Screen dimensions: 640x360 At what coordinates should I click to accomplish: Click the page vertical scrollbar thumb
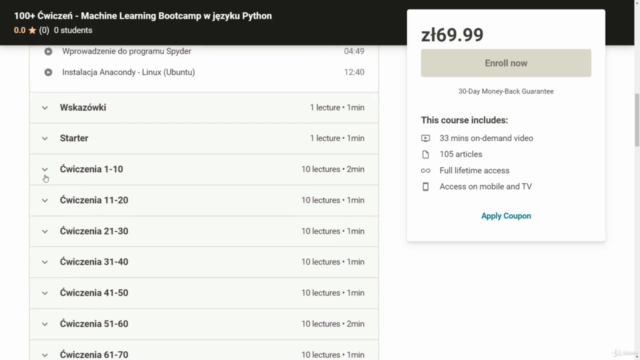coord(636,120)
